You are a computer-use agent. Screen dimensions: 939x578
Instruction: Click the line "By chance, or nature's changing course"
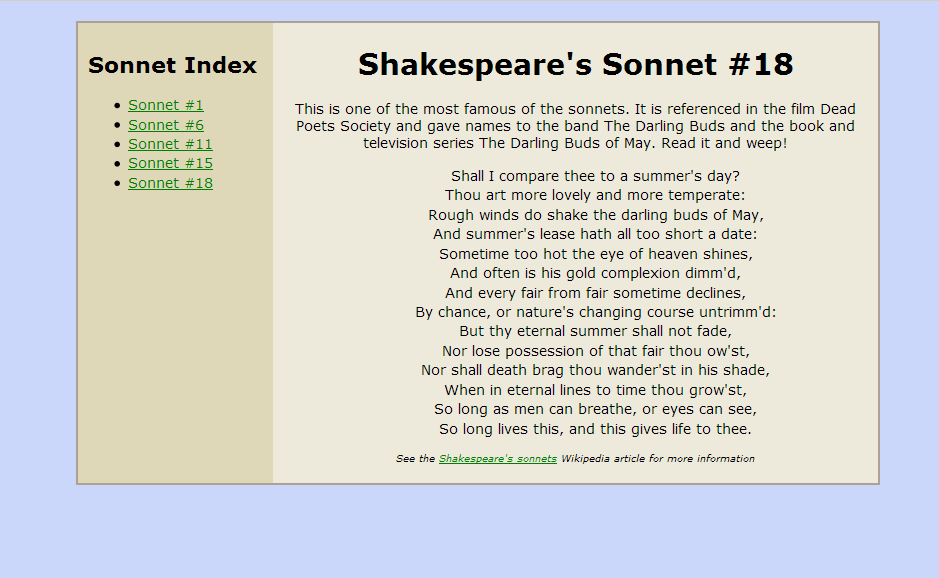[596, 312]
